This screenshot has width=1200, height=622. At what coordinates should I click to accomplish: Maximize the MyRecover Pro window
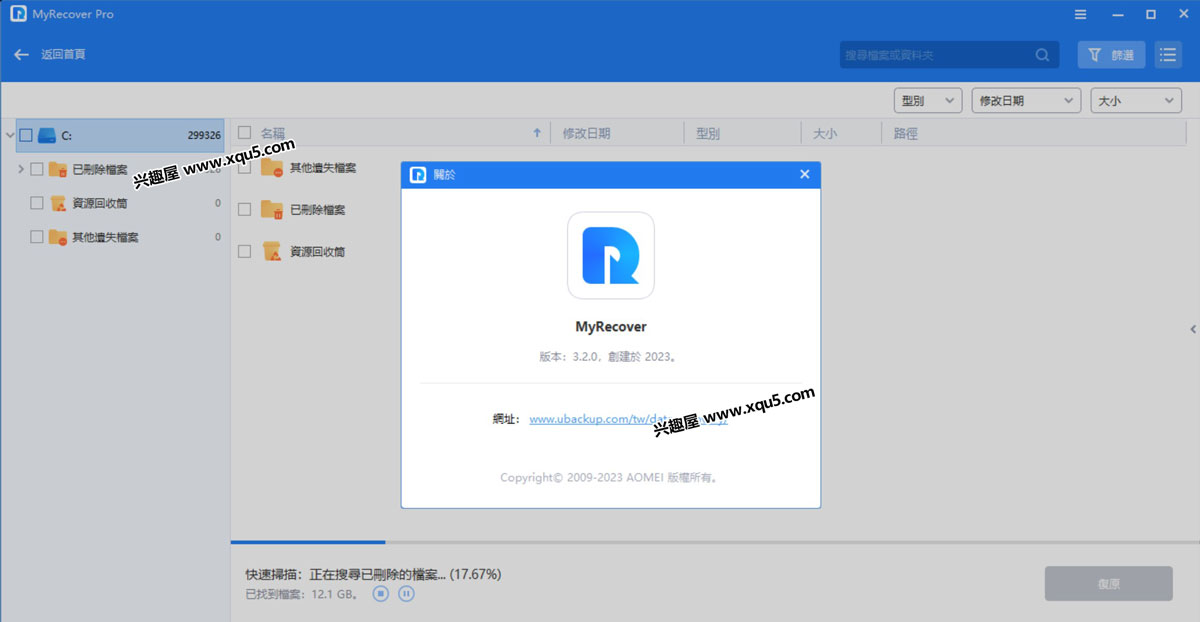tap(1151, 15)
